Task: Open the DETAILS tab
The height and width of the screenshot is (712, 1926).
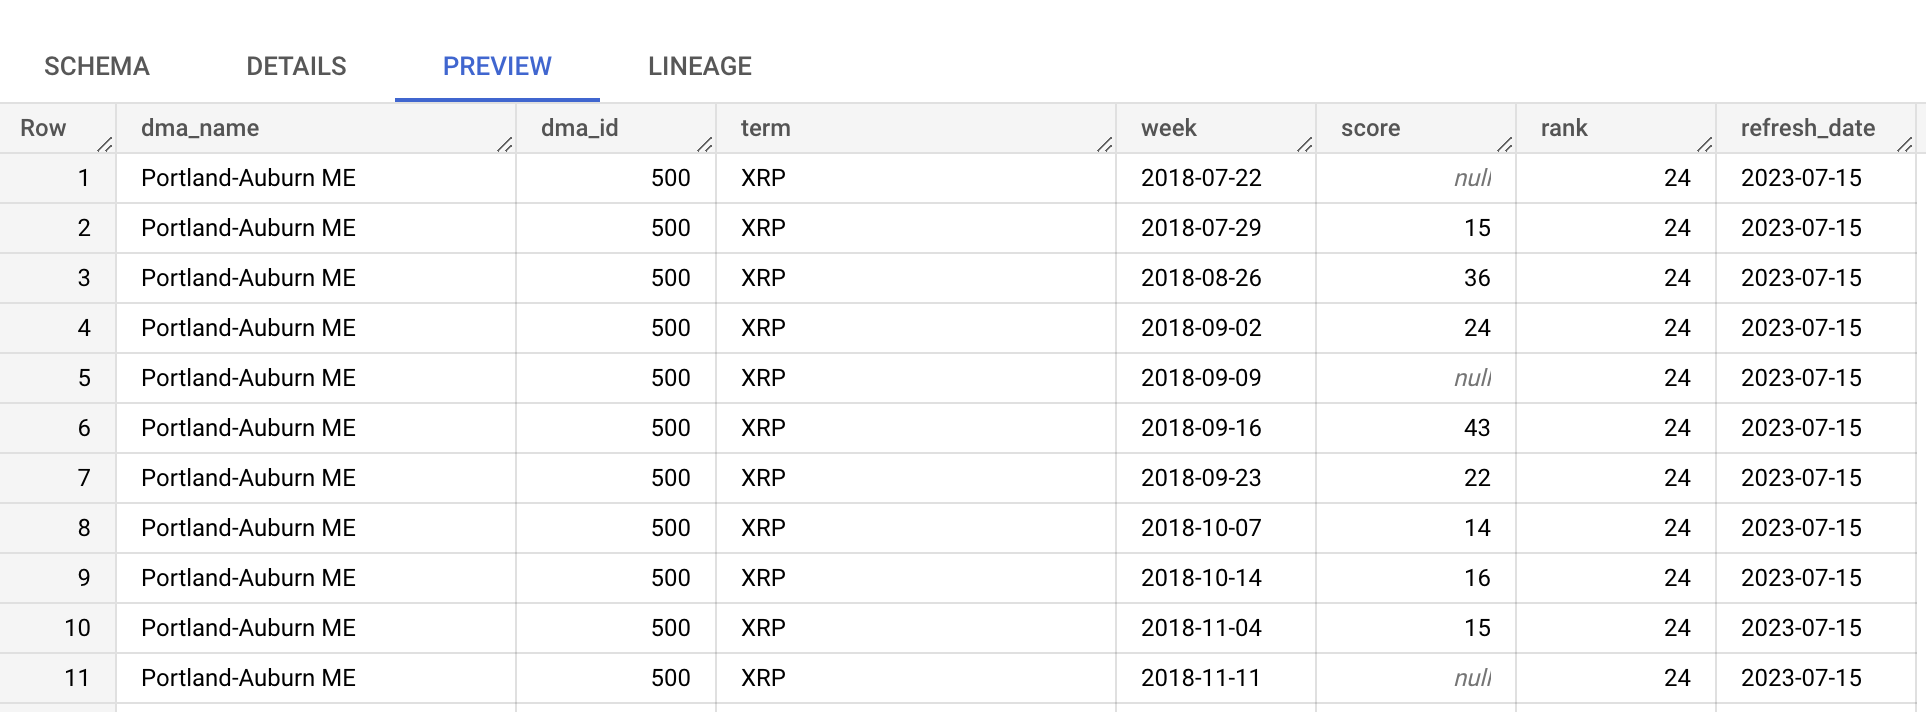Action: tap(295, 66)
